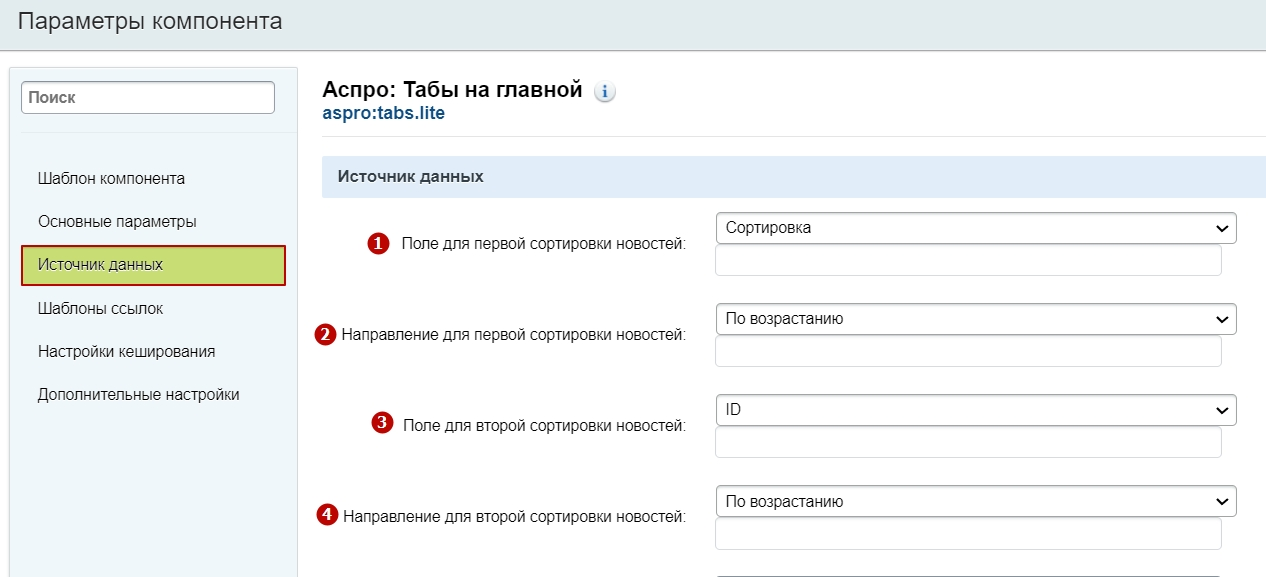
Task: Click the aspro:tabs.lite component name
Action: (384, 114)
